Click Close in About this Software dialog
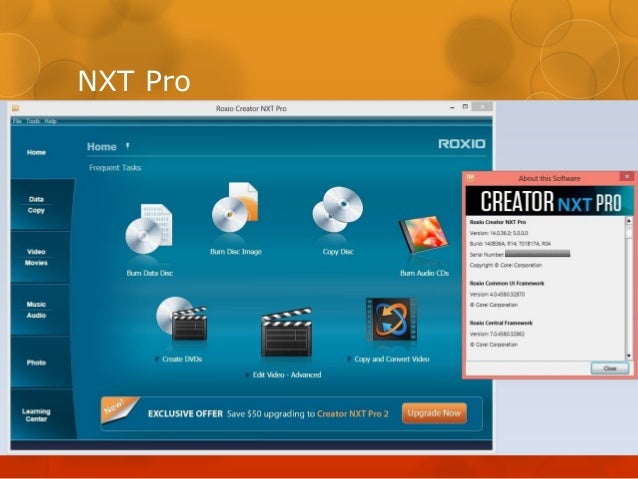This screenshot has width=638, height=479. 610,368
